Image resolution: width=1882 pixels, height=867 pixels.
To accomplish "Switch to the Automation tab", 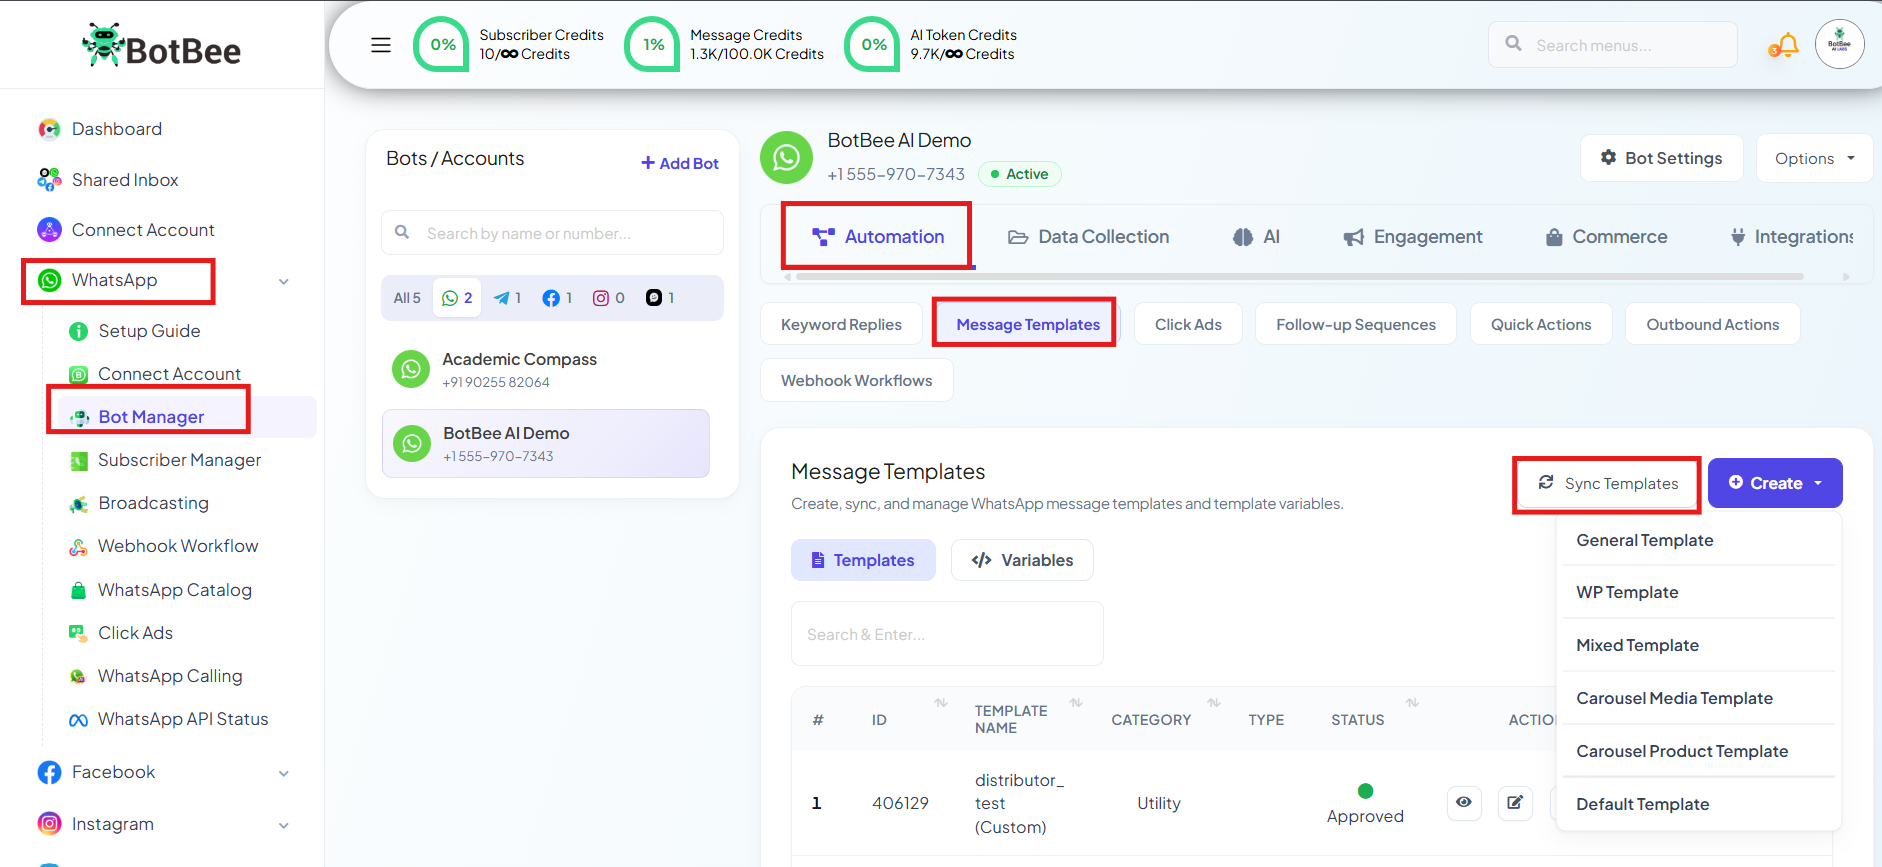I will [877, 237].
